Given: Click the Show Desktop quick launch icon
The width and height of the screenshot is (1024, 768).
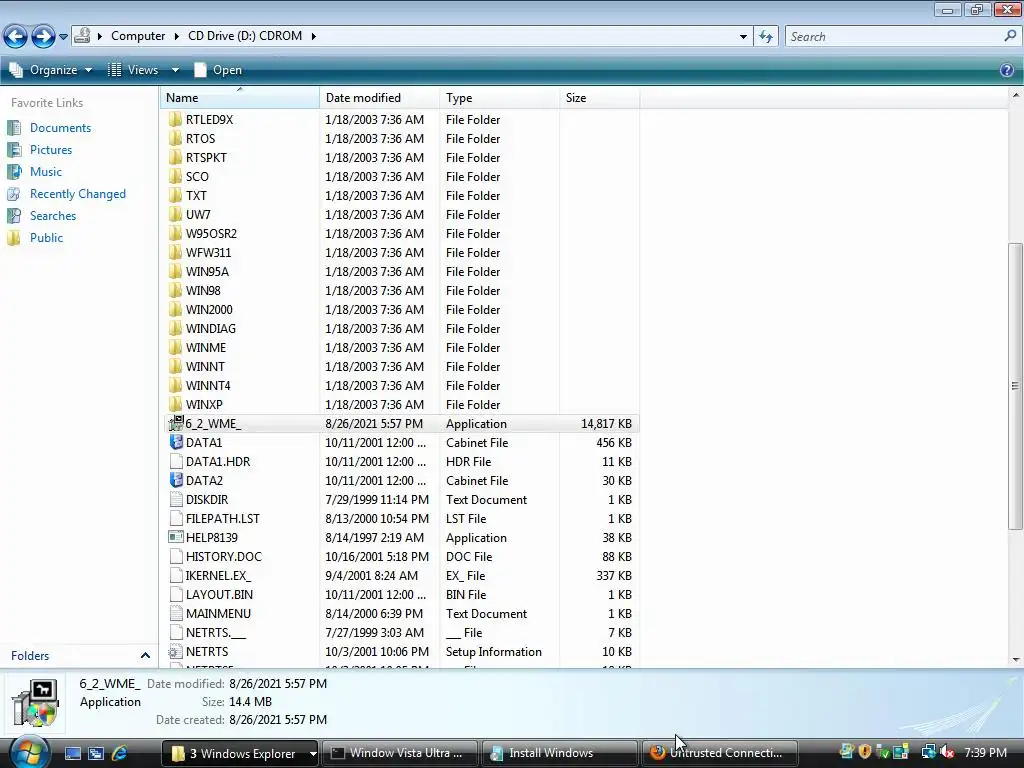Looking at the screenshot, I should coord(72,753).
